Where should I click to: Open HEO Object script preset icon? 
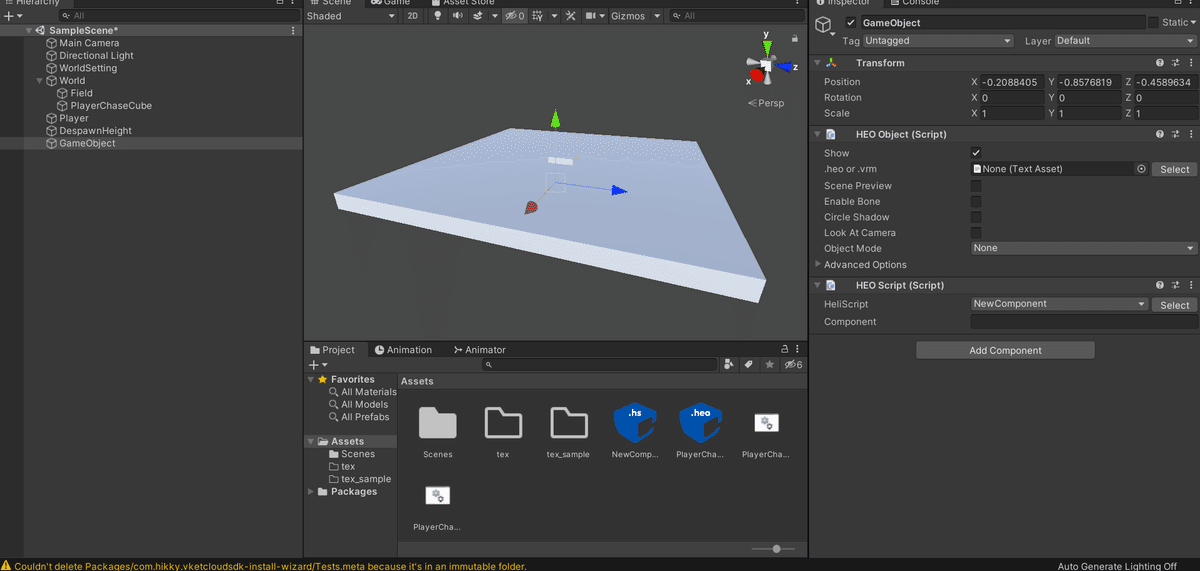(1175, 134)
